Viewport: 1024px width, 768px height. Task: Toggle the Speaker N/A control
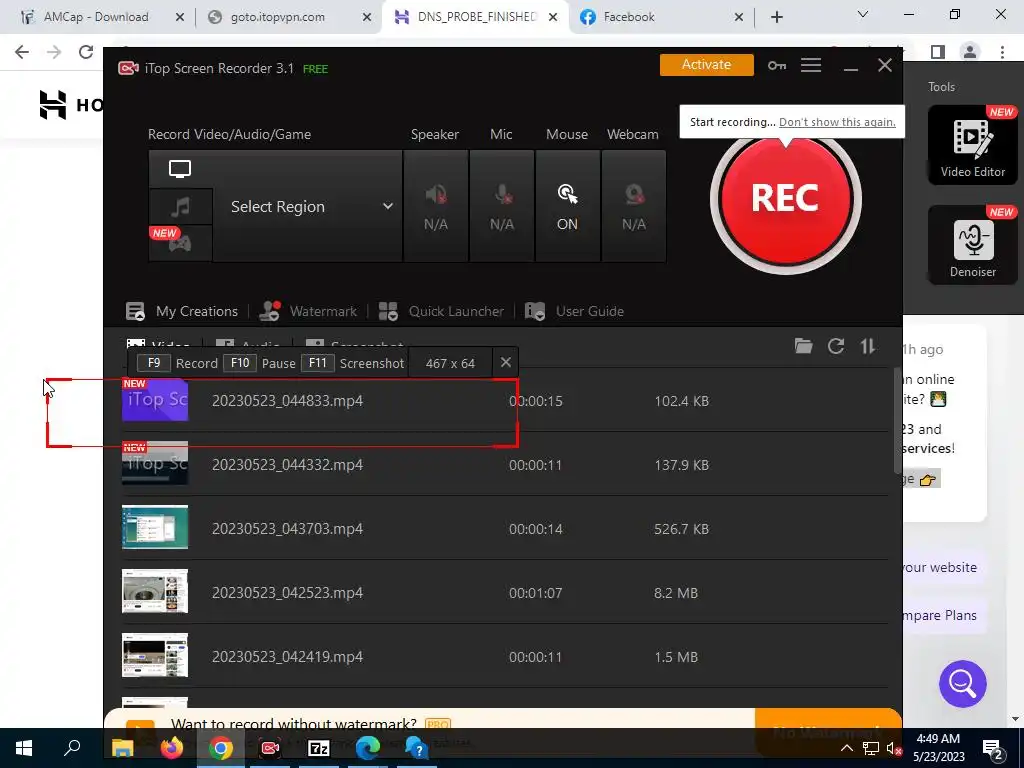pyautogui.click(x=436, y=206)
